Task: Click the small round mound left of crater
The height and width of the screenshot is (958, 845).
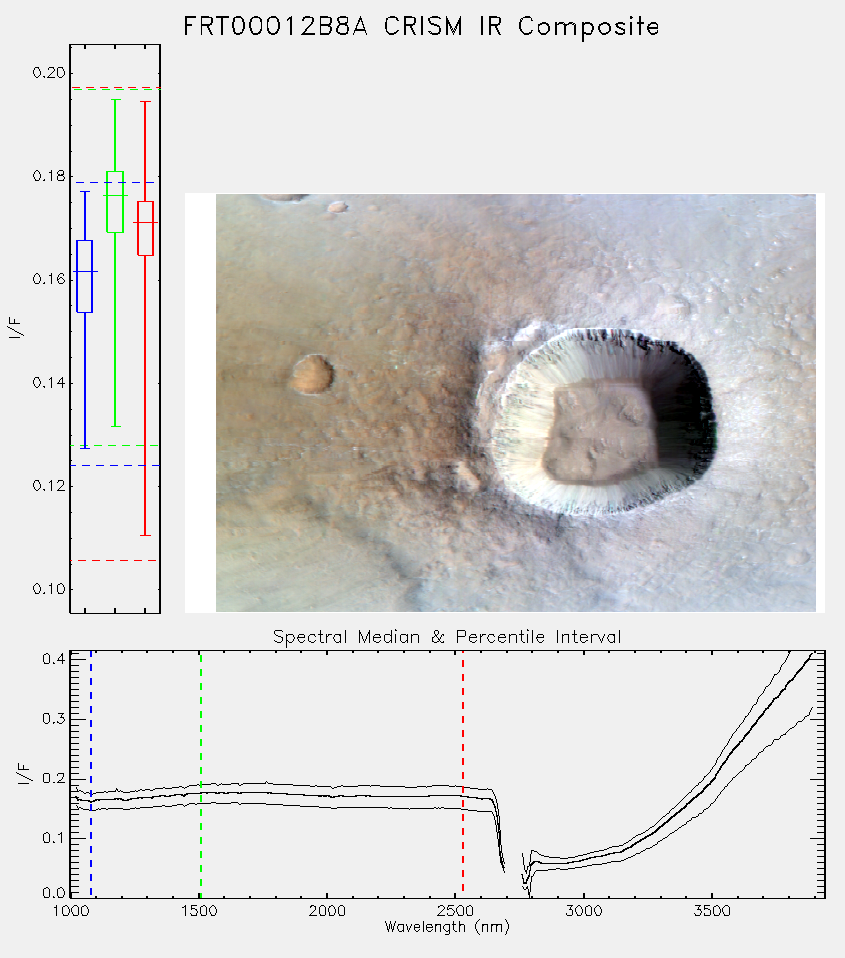Action: coord(312,374)
